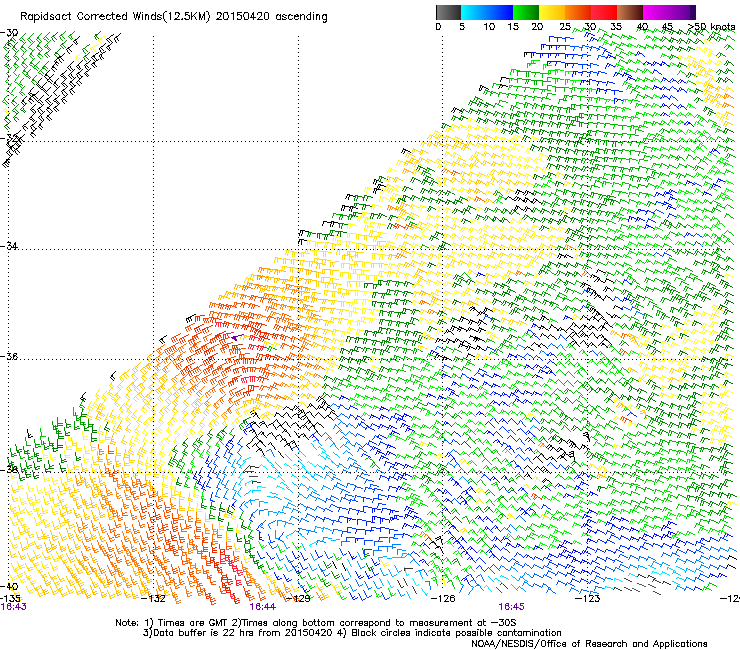Screen dimensions: 740x650
Task: Click the legend '25' knots tick label
Action: click(564, 27)
